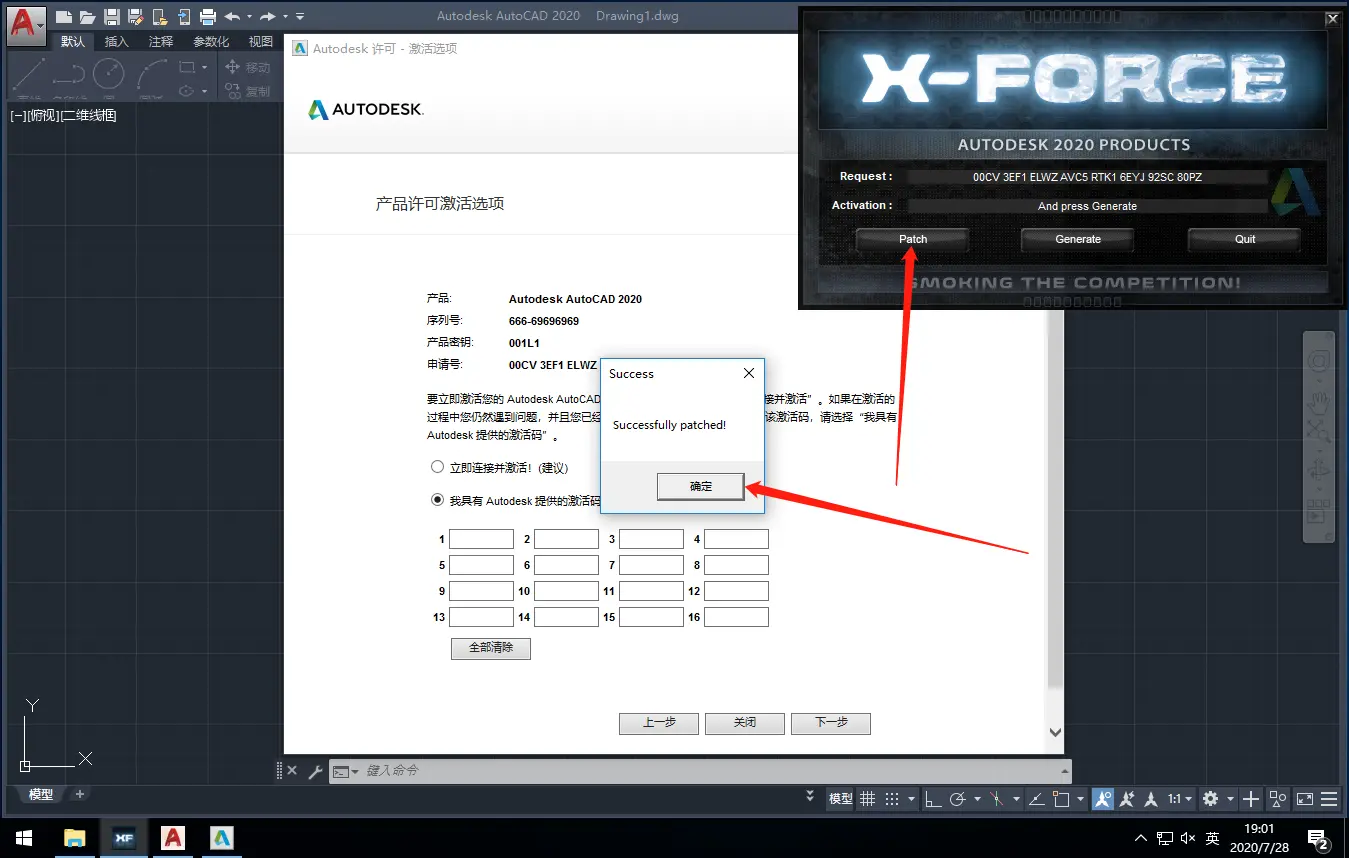The width and height of the screenshot is (1349, 858).
Task: Expand Customize Quick Access Toolbar dropdown
Action: pos(300,17)
